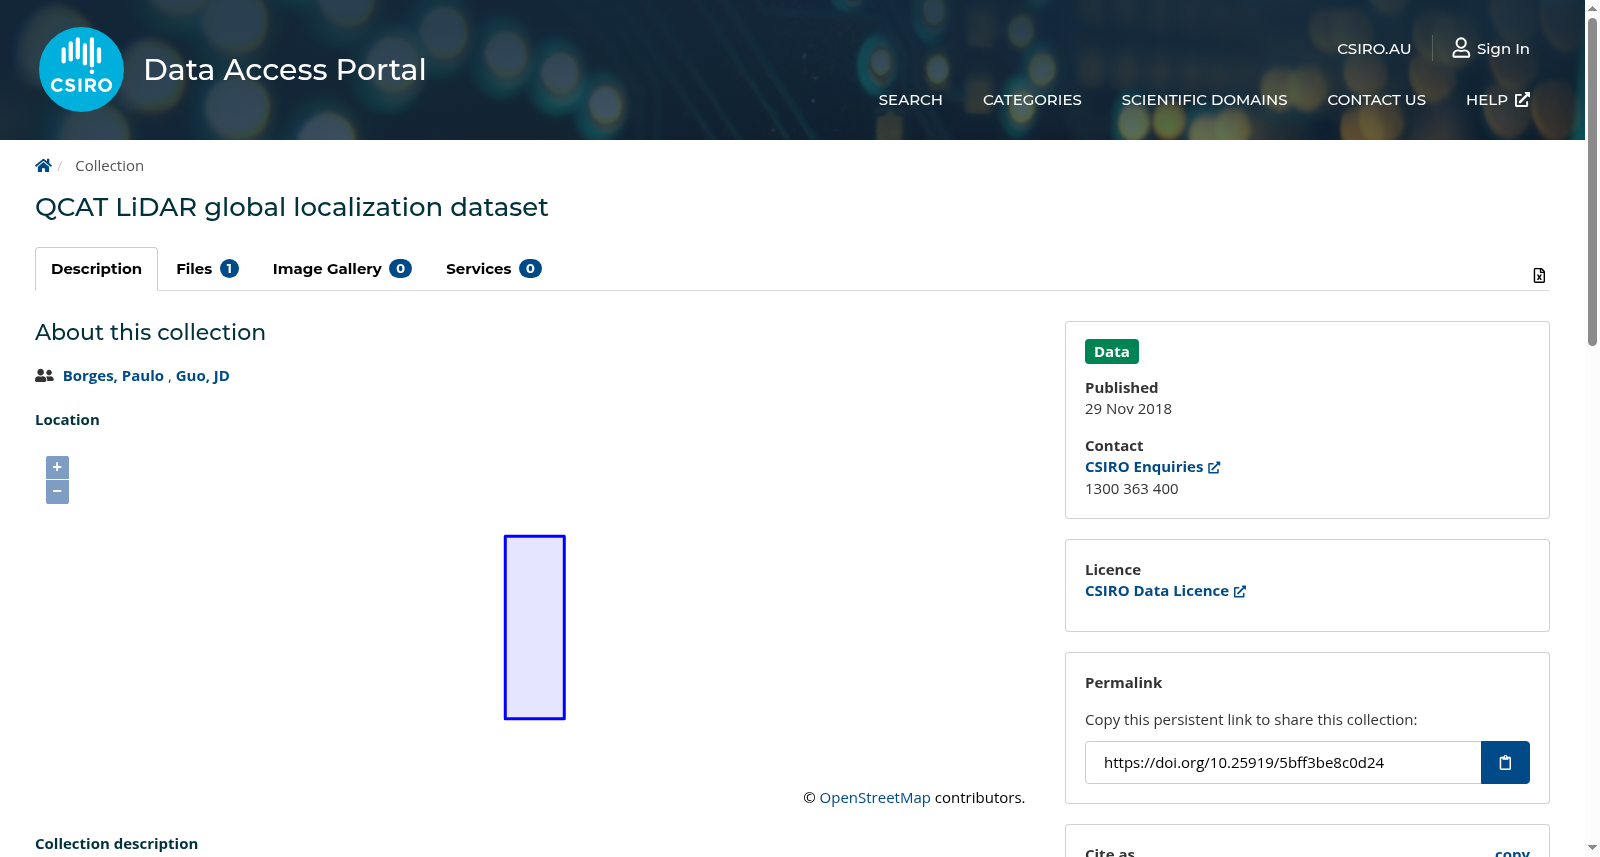The height and width of the screenshot is (857, 1600).
Task: Click the phone number 1300 363 400
Action: [x=1131, y=489]
